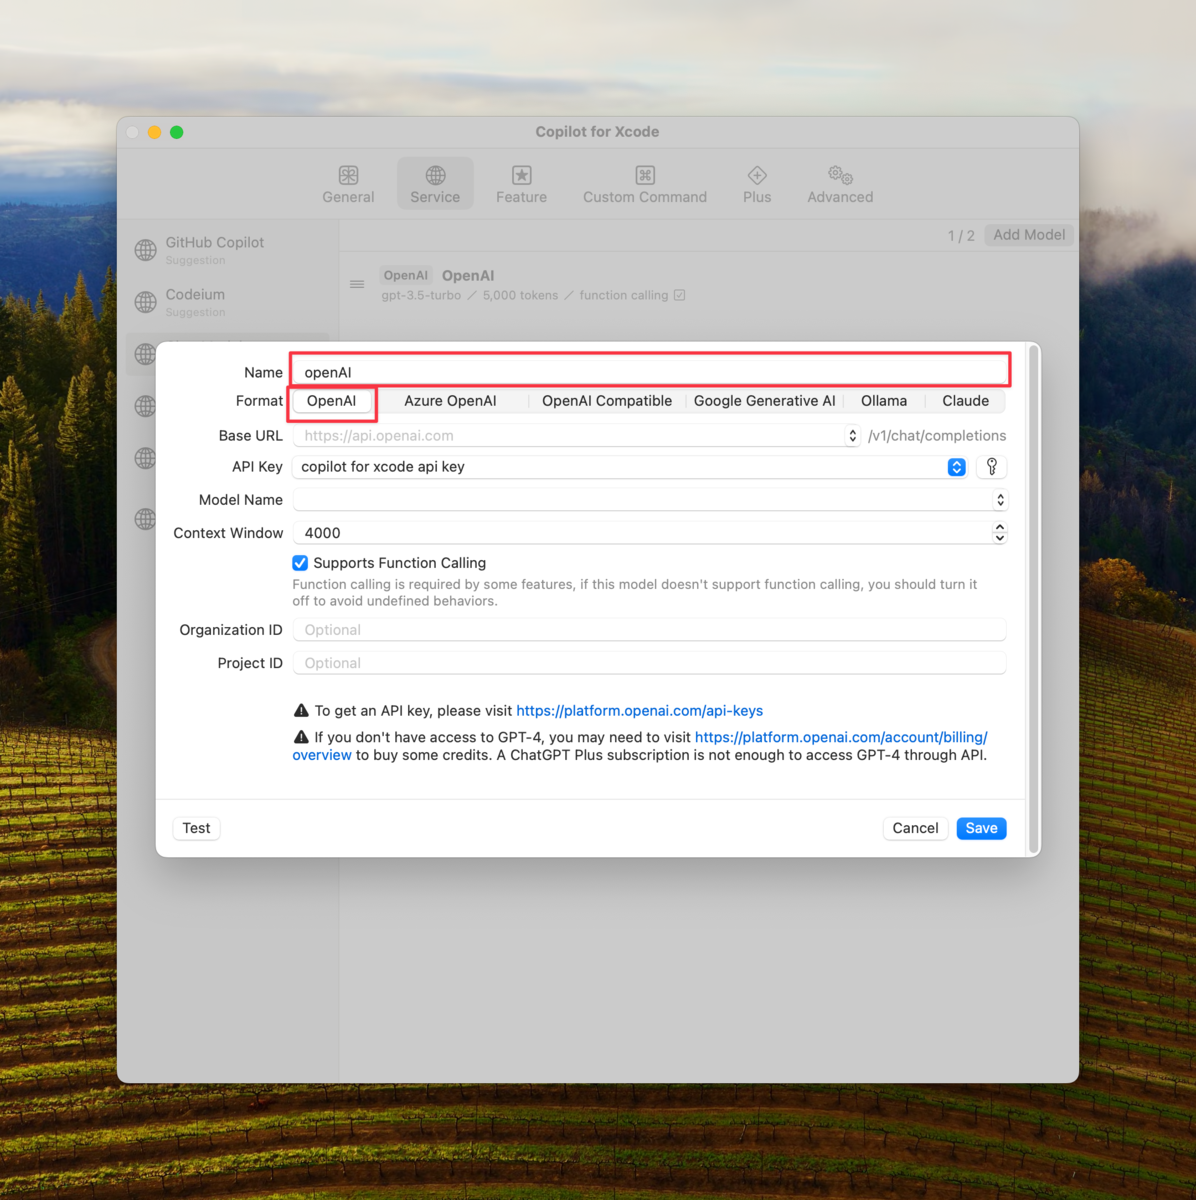Screen dimensions: 1196x1200
Task: Click the Project ID field
Action: point(650,663)
